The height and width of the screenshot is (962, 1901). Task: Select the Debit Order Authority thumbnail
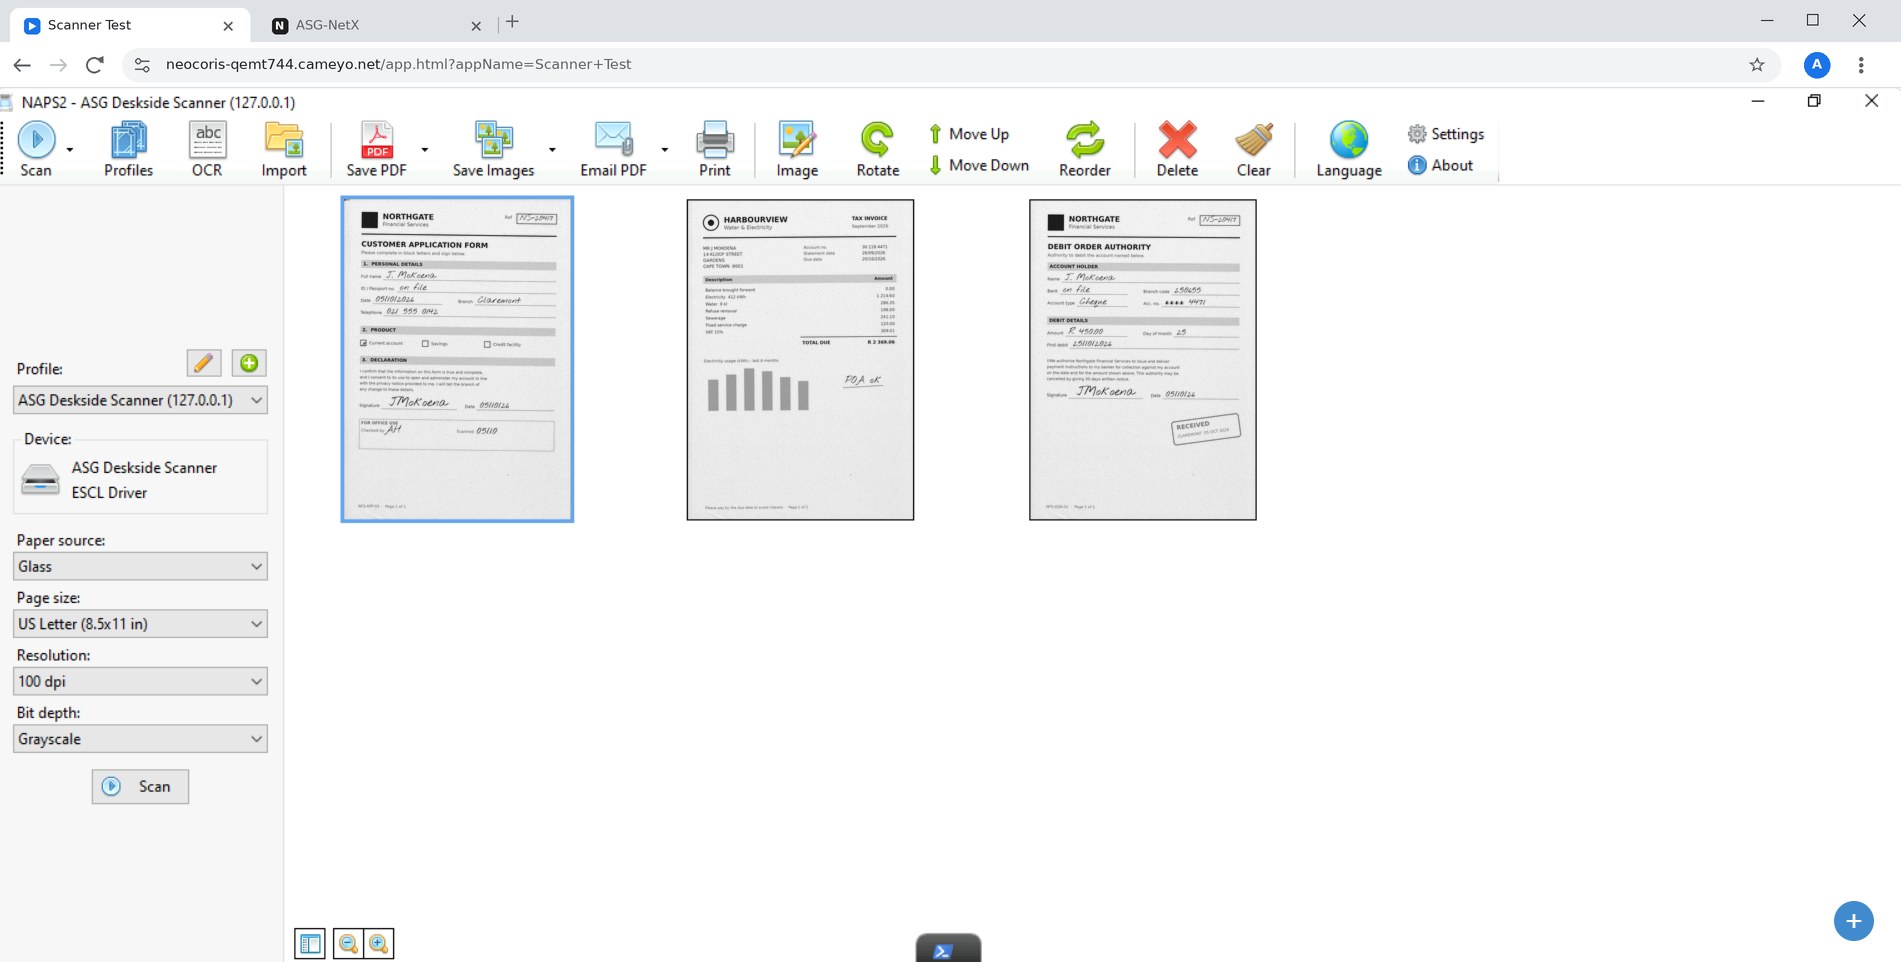coord(1143,360)
